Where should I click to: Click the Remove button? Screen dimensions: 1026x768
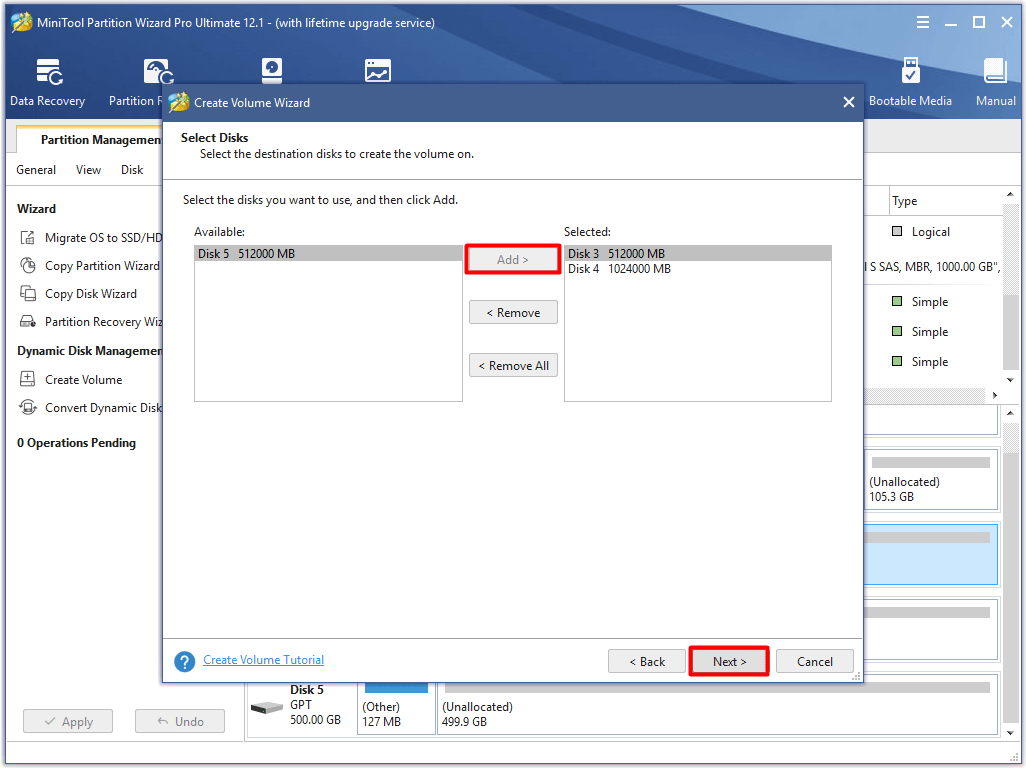coord(513,313)
